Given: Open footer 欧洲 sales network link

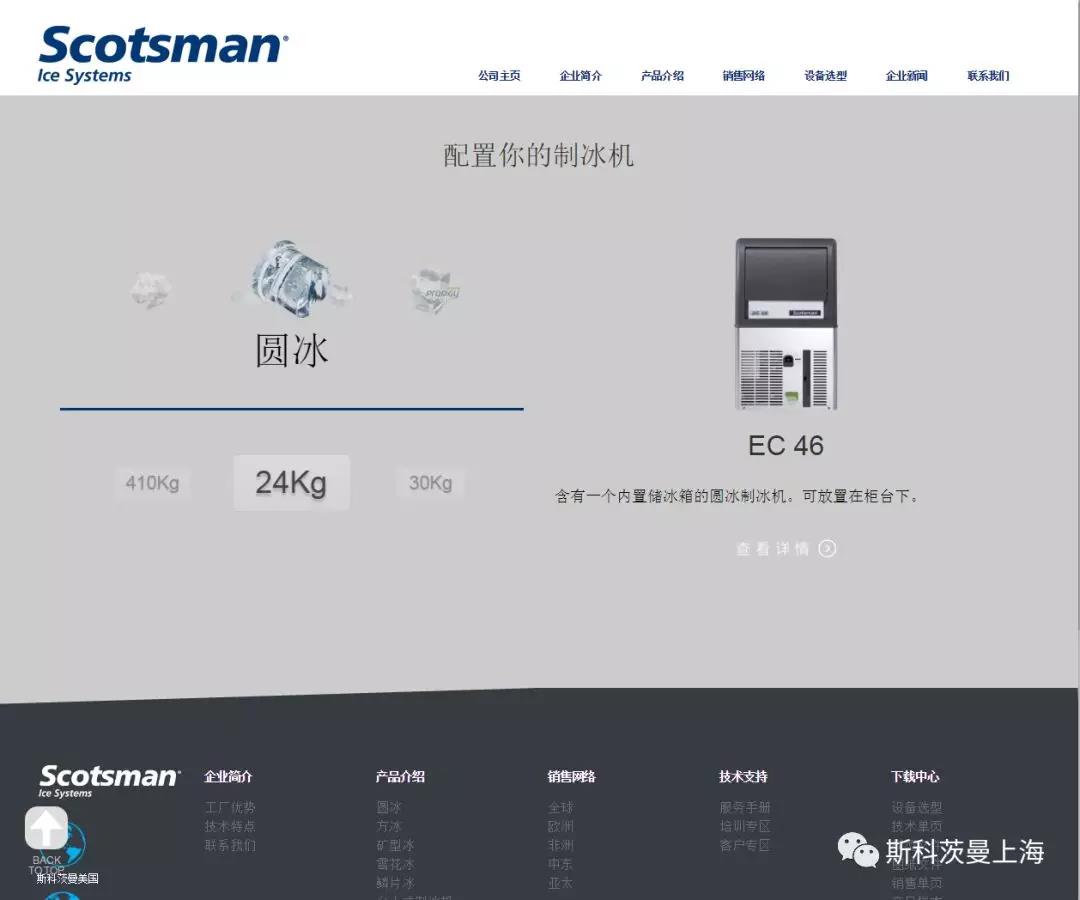Looking at the screenshot, I should [x=561, y=826].
